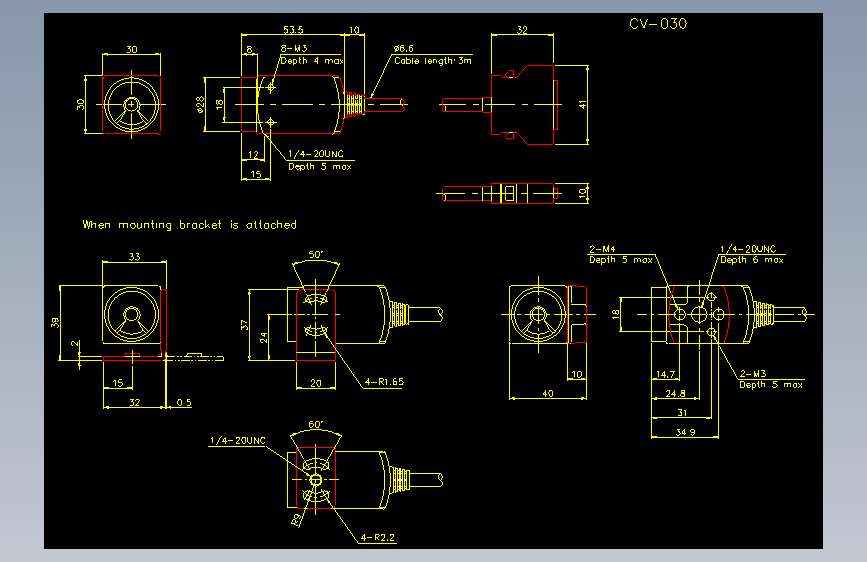Click the CV-030 drawing title

(658, 24)
